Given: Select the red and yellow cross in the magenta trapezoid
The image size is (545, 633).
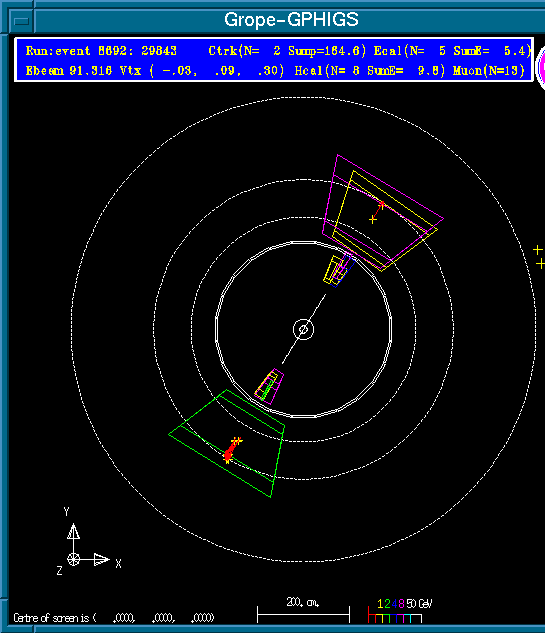Looking at the screenshot, I should point(377,213).
